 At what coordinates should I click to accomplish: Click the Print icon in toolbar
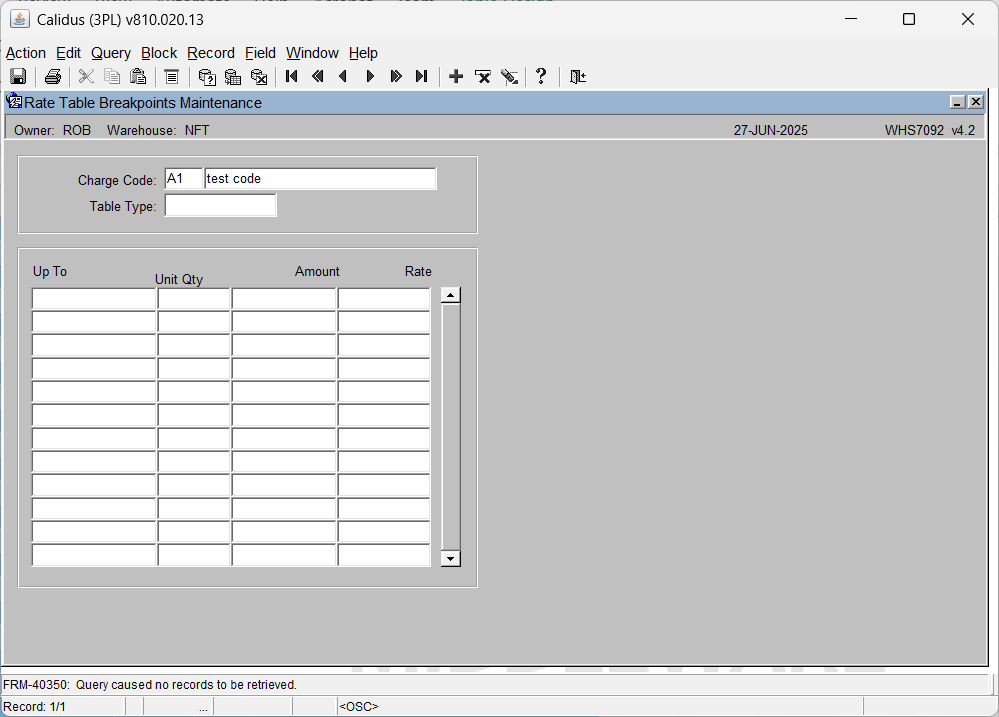coord(53,76)
